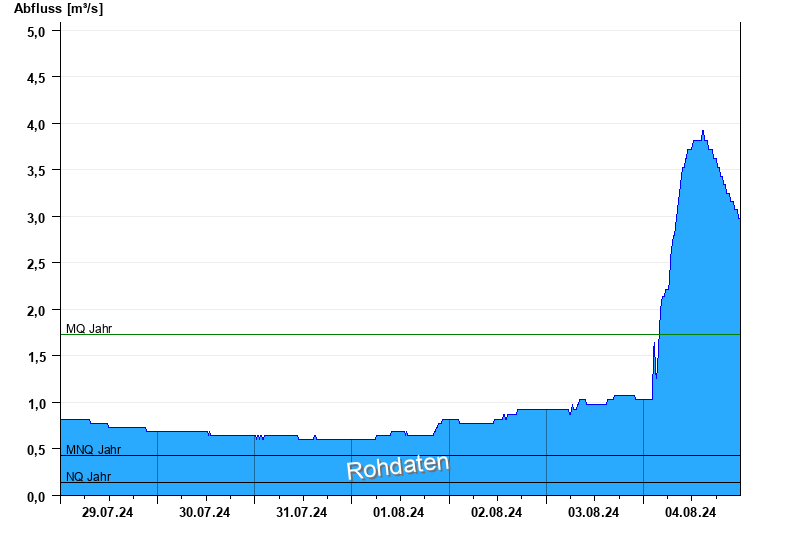The height and width of the screenshot is (550, 800).
Task: Click the y-axis value 1,5
Action: (x=36, y=357)
